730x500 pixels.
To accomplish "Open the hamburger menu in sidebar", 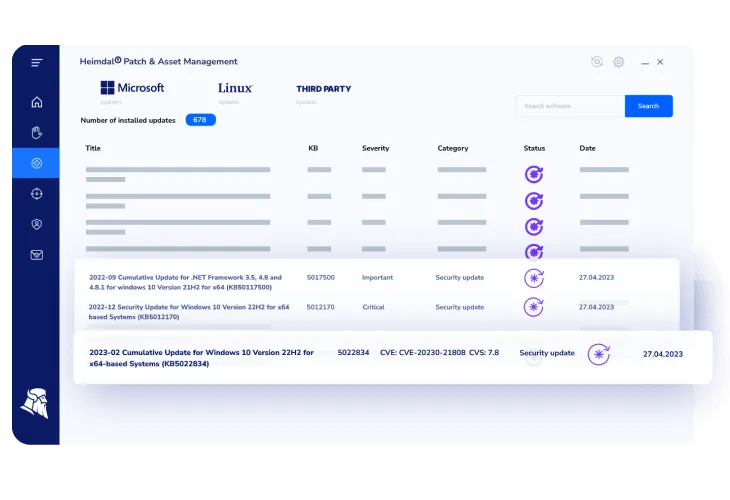I will tap(37, 62).
